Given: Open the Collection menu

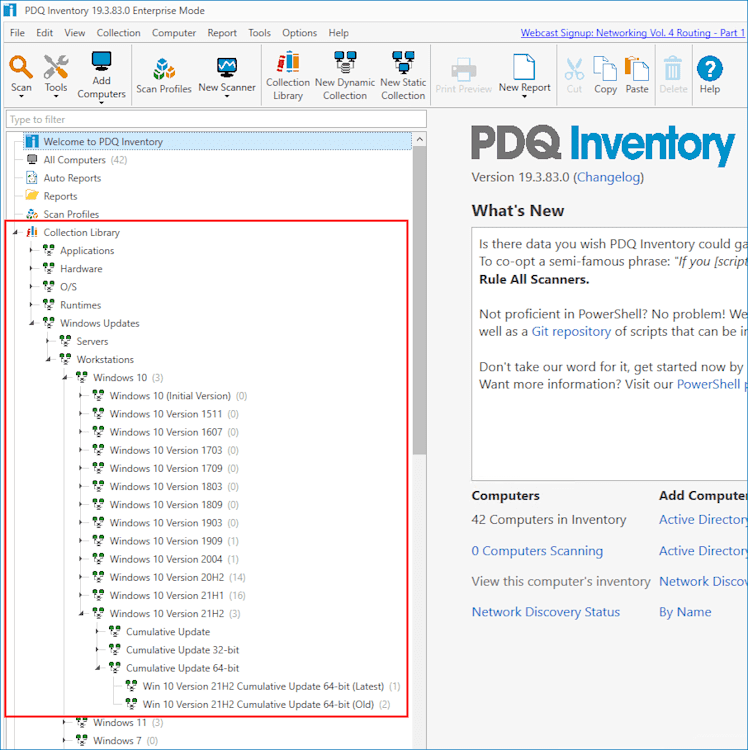Looking at the screenshot, I should (x=119, y=33).
